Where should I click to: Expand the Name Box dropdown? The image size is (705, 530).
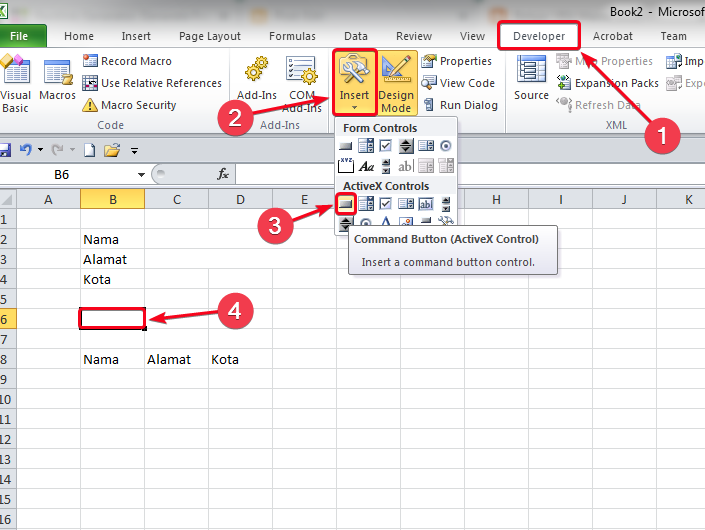click(141, 174)
